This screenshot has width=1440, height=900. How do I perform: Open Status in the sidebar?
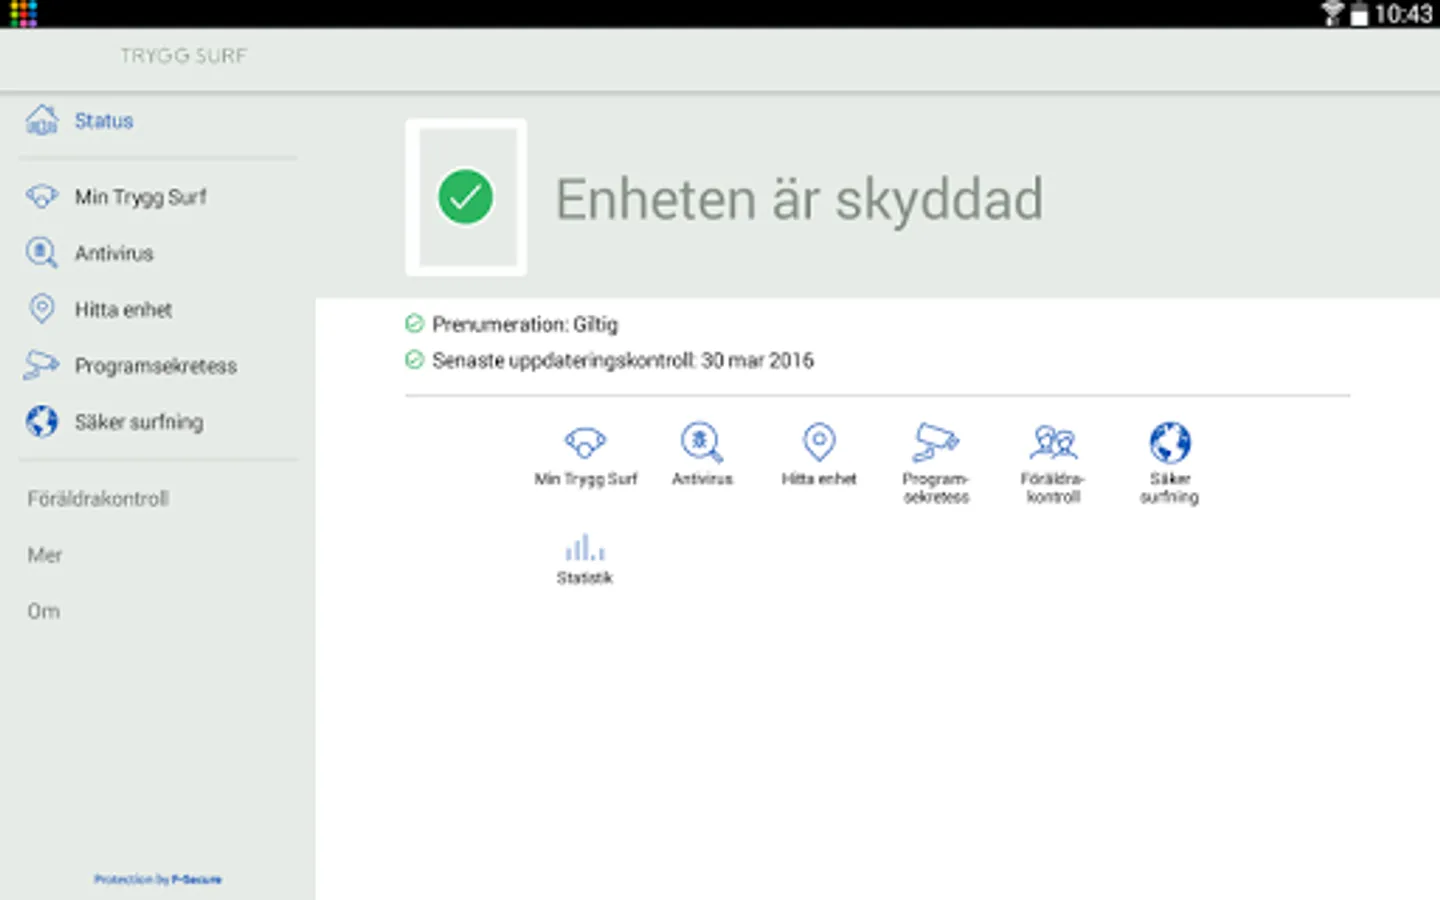coord(104,121)
